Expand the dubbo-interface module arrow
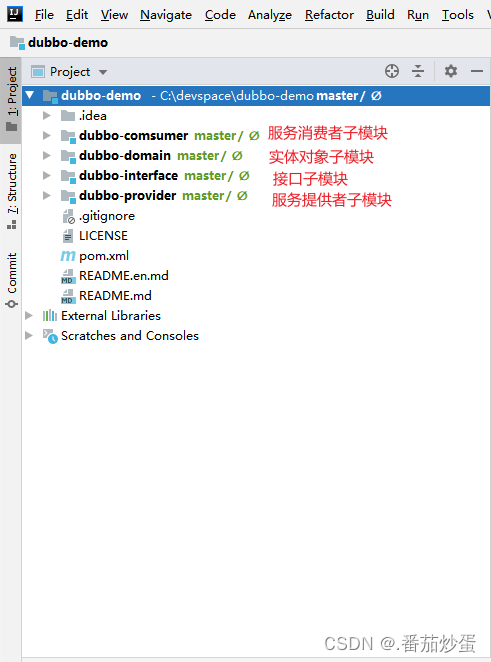Screen dimensions: 491x662 click(x=47, y=176)
